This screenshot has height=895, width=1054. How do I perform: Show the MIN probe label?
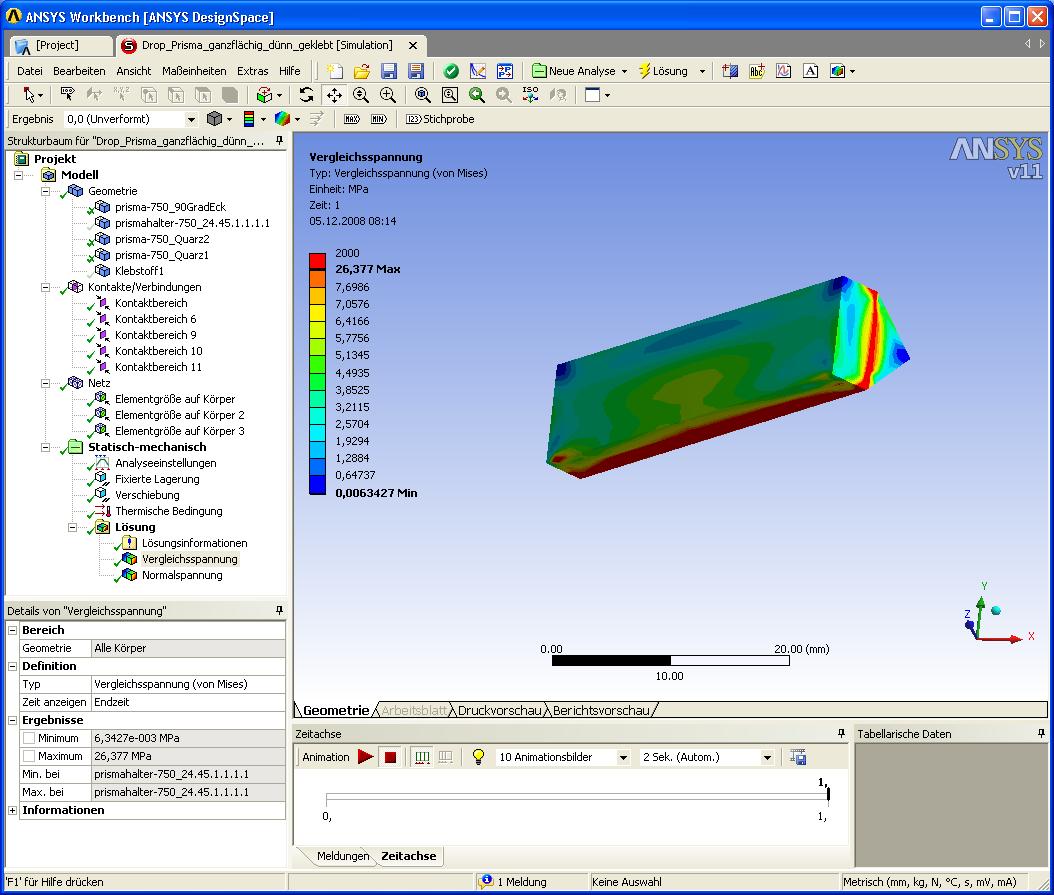(x=379, y=119)
